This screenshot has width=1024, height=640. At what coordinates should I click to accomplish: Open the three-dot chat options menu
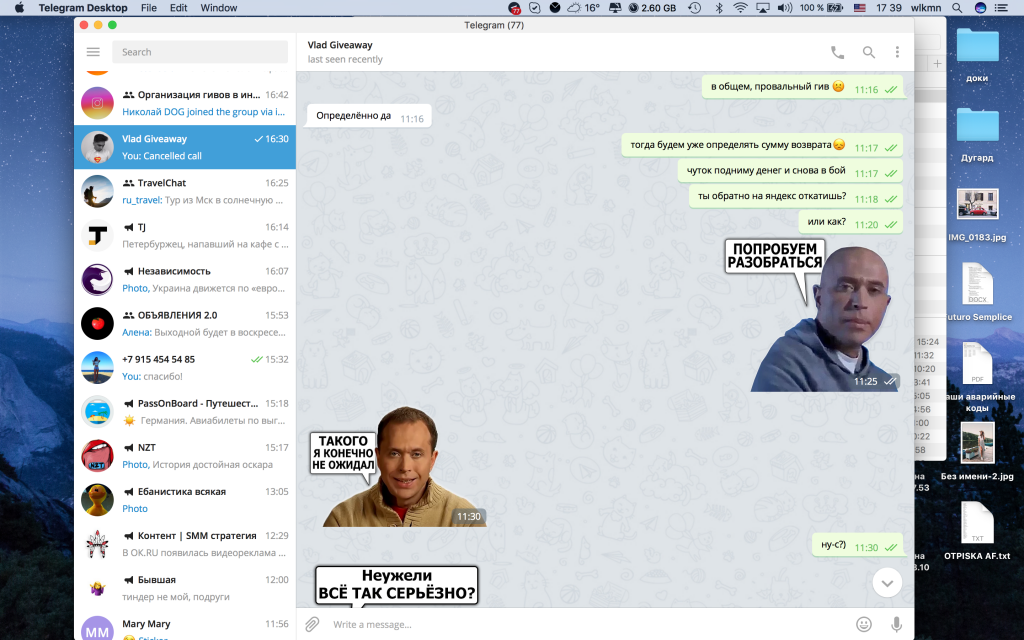[x=897, y=52]
